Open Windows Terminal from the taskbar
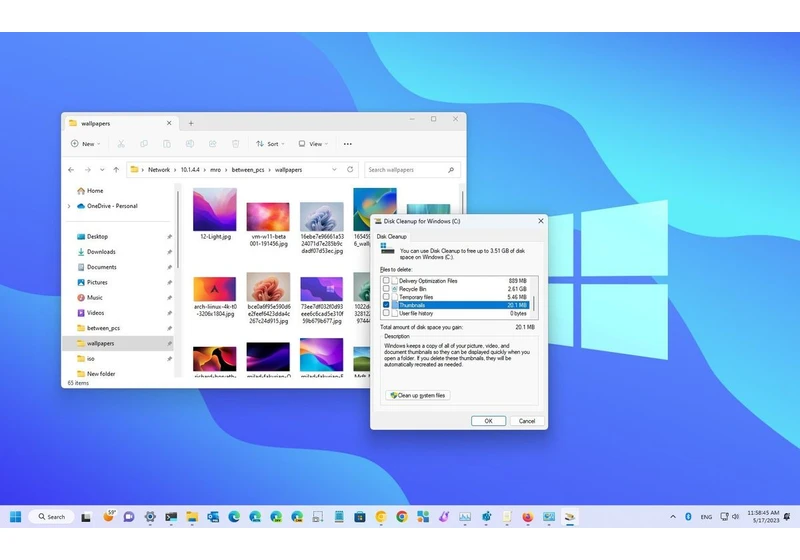This screenshot has height=560, width=800. (x=171, y=517)
